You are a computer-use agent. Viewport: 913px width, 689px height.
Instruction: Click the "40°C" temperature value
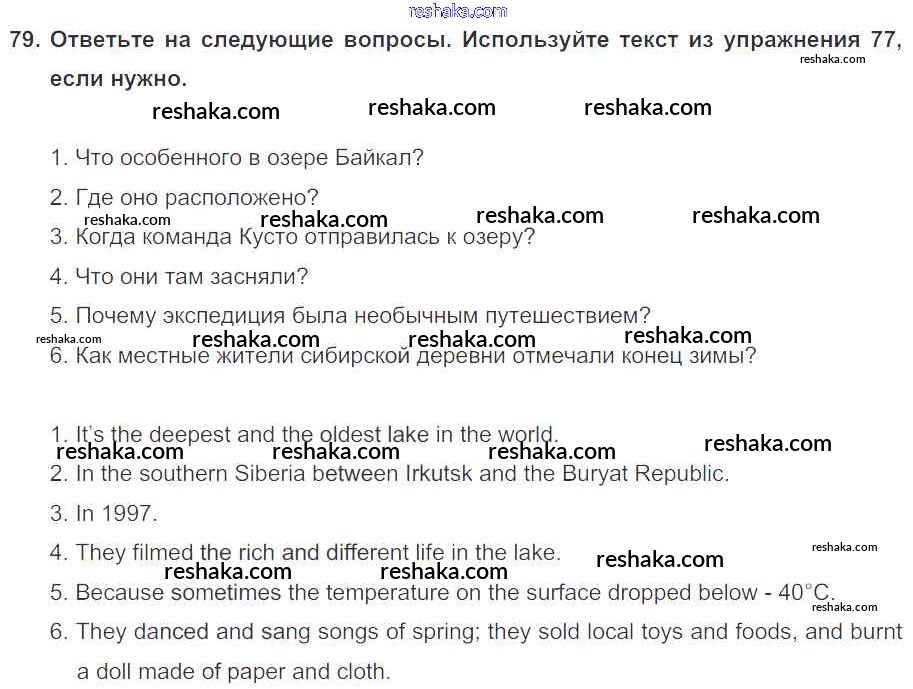806,593
